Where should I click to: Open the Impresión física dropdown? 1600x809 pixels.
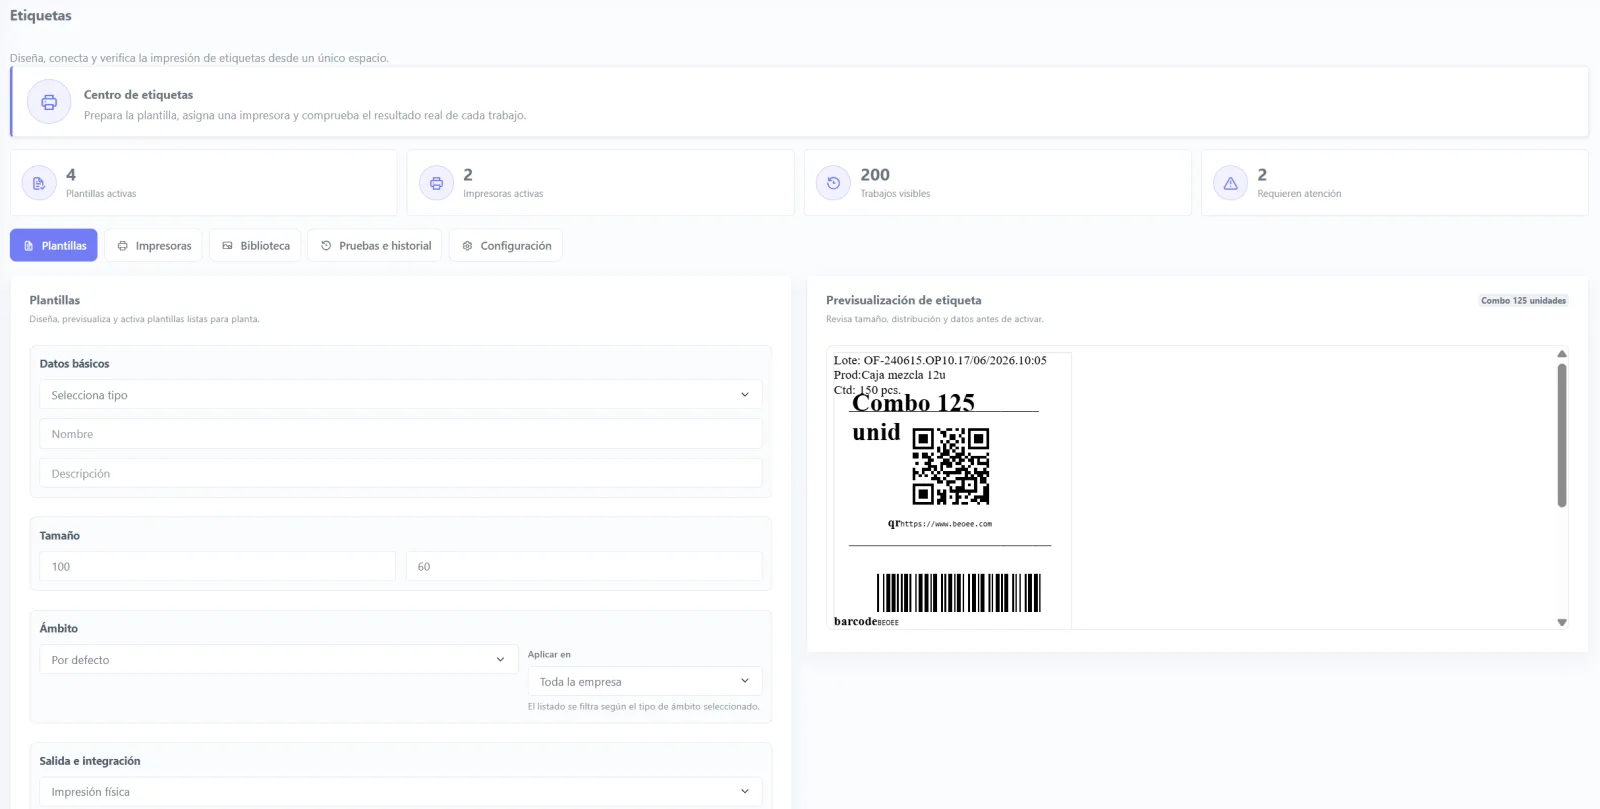tap(401, 792)
